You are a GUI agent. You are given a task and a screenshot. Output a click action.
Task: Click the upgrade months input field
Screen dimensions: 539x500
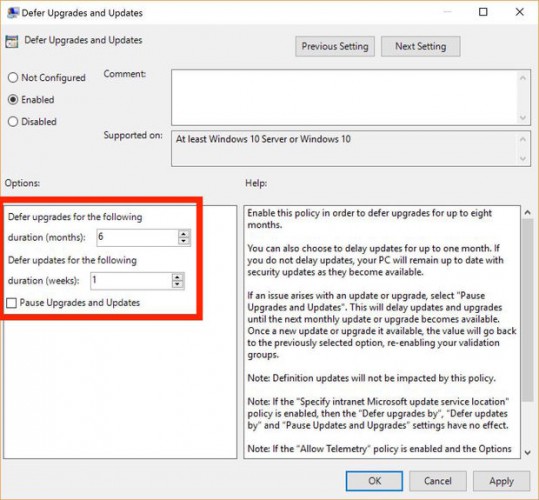point(138,237)
